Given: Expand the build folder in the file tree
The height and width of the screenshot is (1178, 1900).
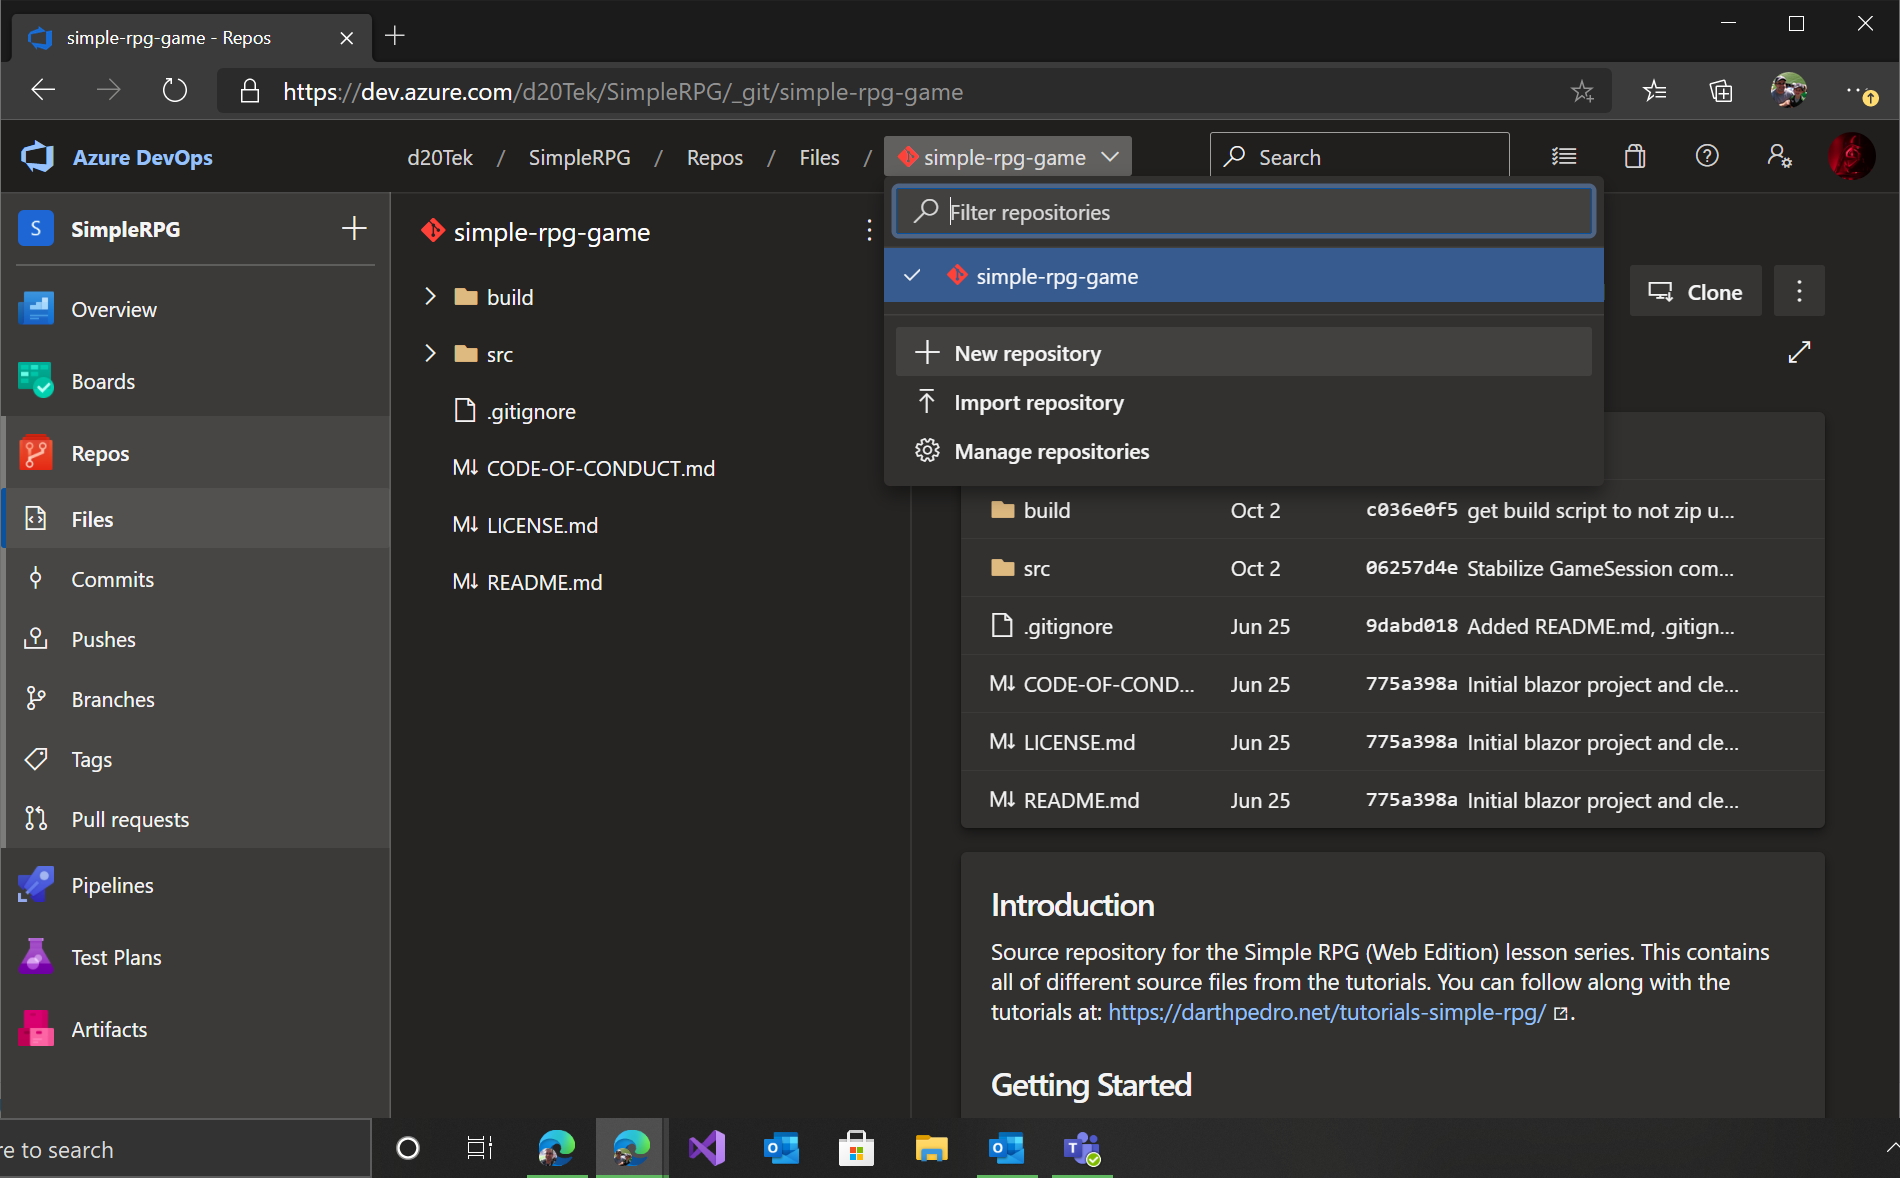Looking at the screenshot, I should pyautogui.click(x=430, y=296).
